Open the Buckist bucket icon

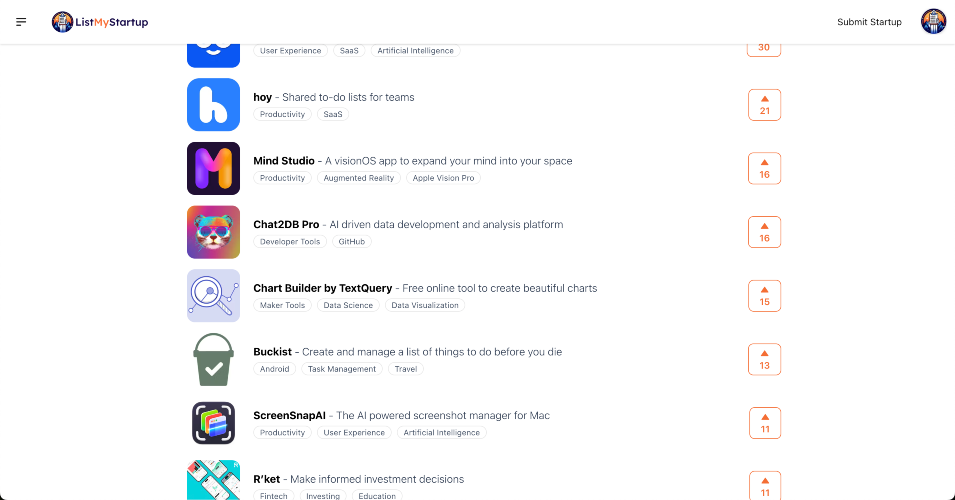click(x=213, y=359)
